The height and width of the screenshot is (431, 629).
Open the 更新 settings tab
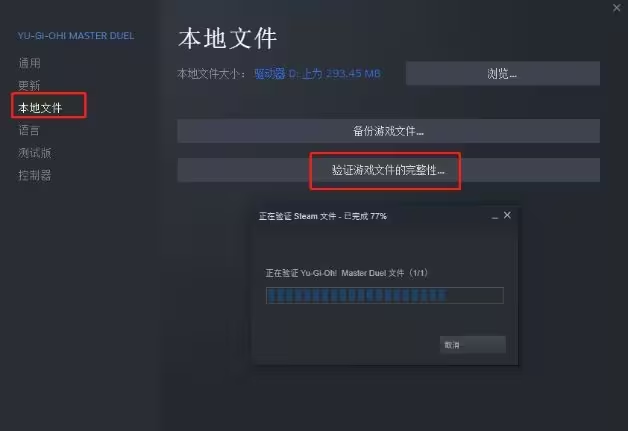29,85
